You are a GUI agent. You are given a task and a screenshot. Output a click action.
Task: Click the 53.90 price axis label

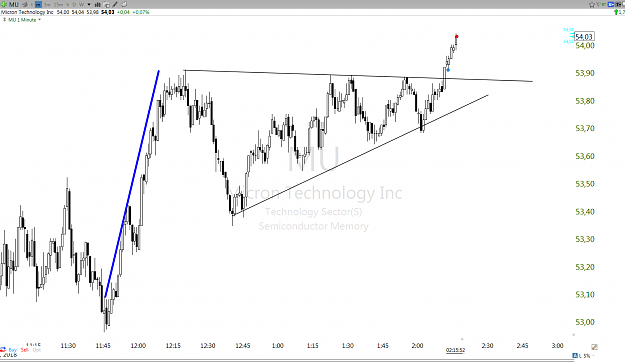(585, 73)
